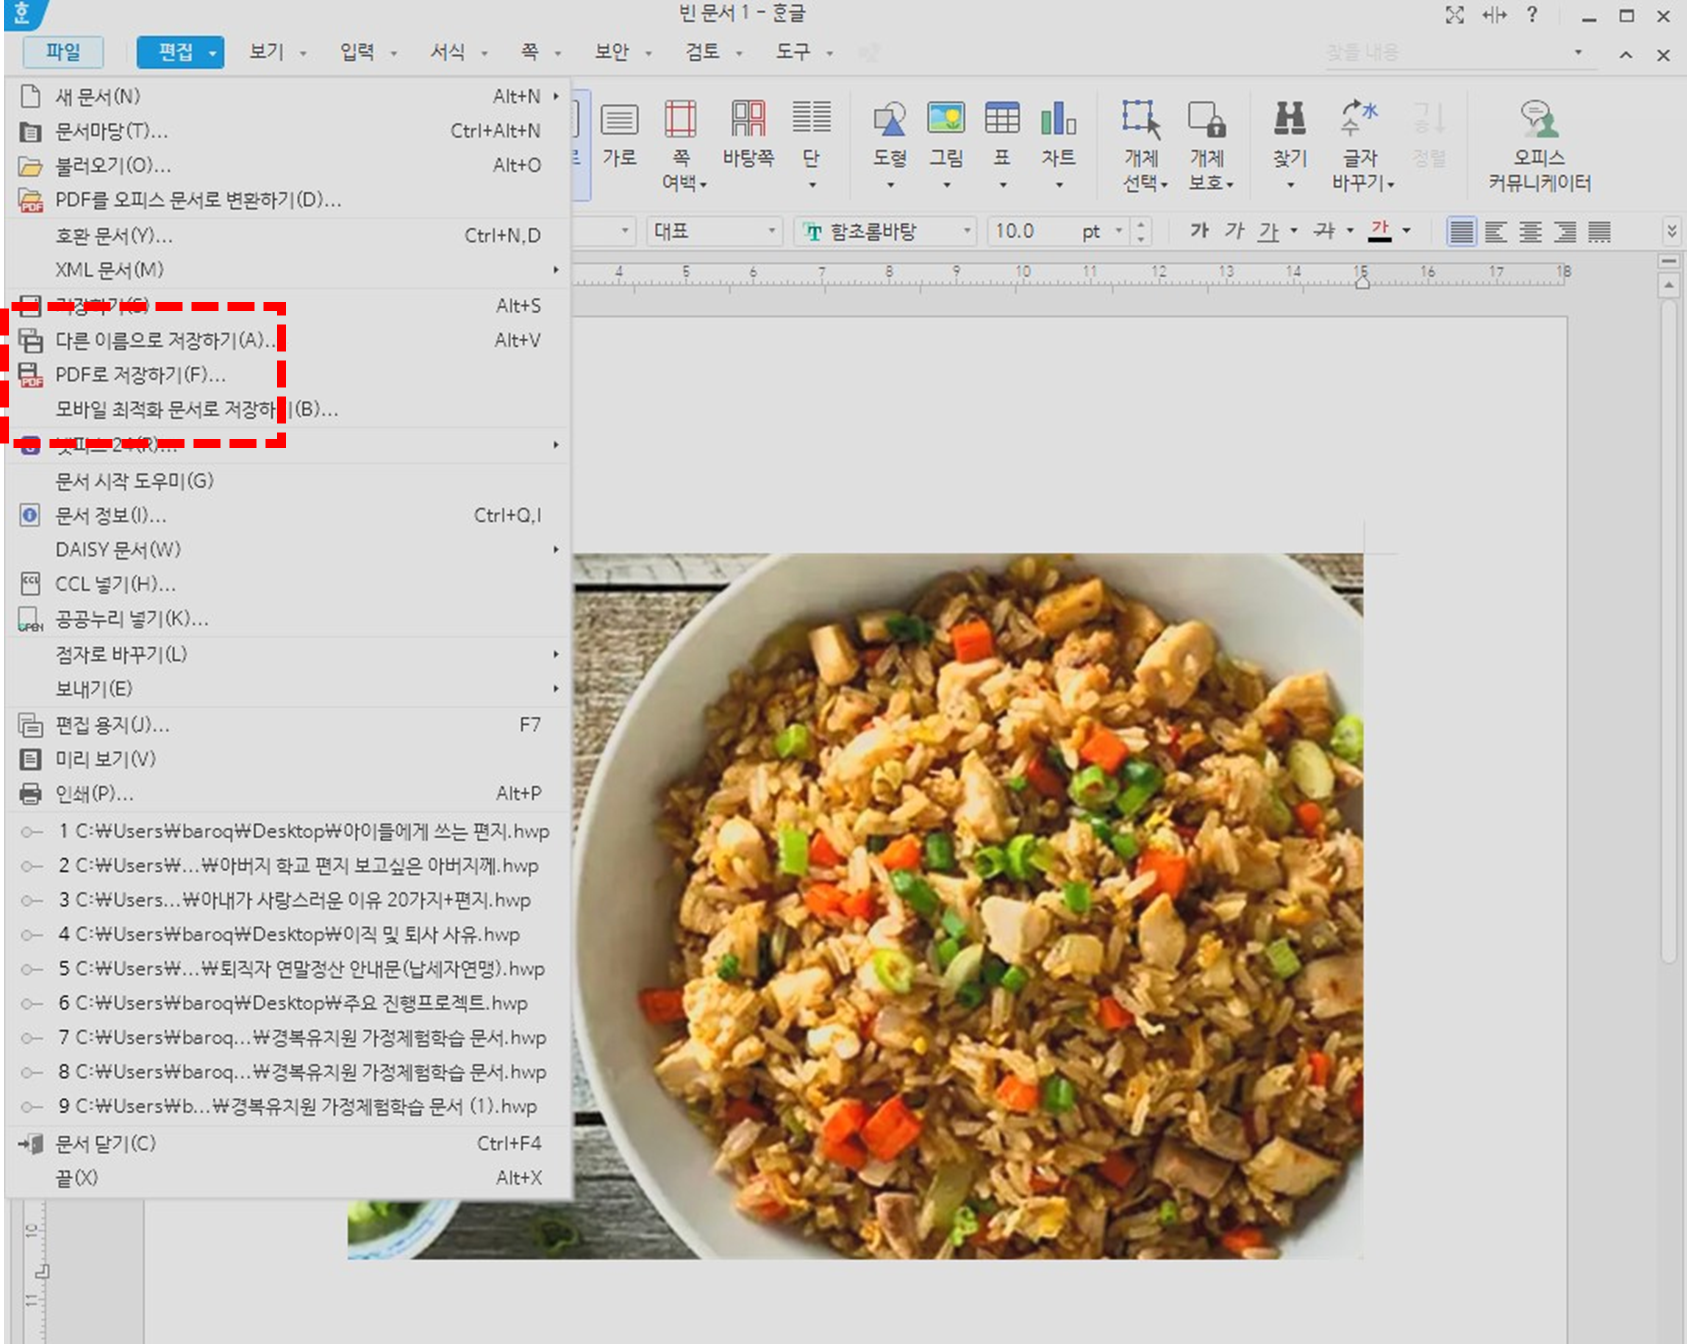
Task: Click the 바탕쪽 master page icon
Action: pos(748,135)
